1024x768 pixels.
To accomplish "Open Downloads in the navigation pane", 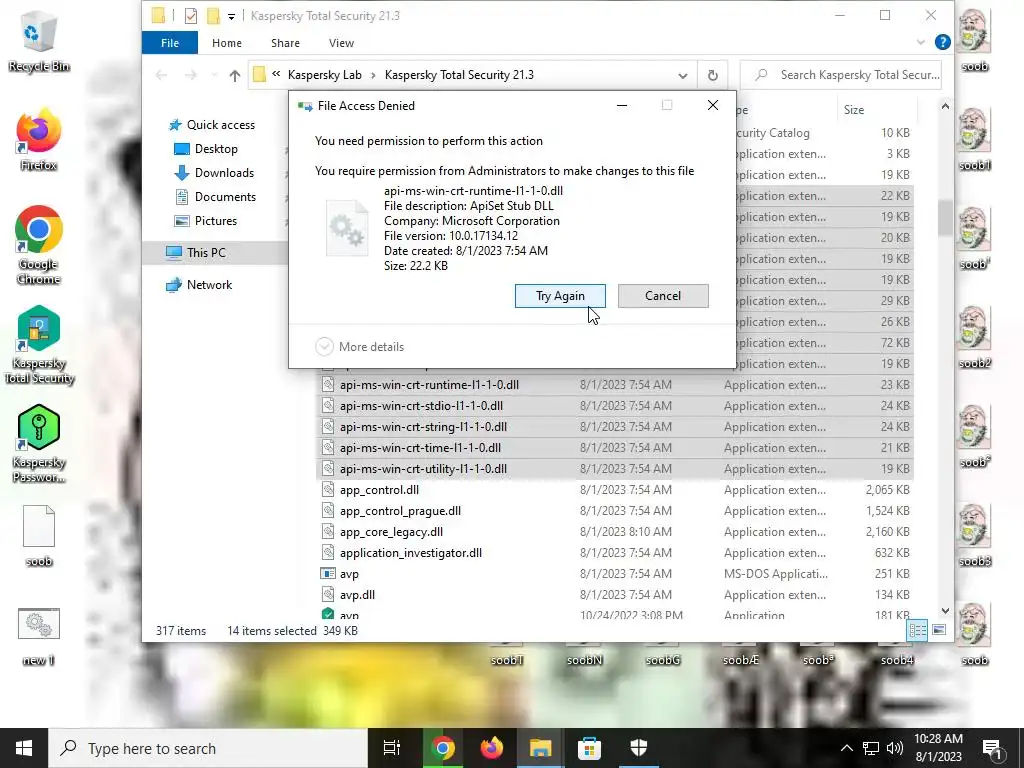I will point(214,173).
